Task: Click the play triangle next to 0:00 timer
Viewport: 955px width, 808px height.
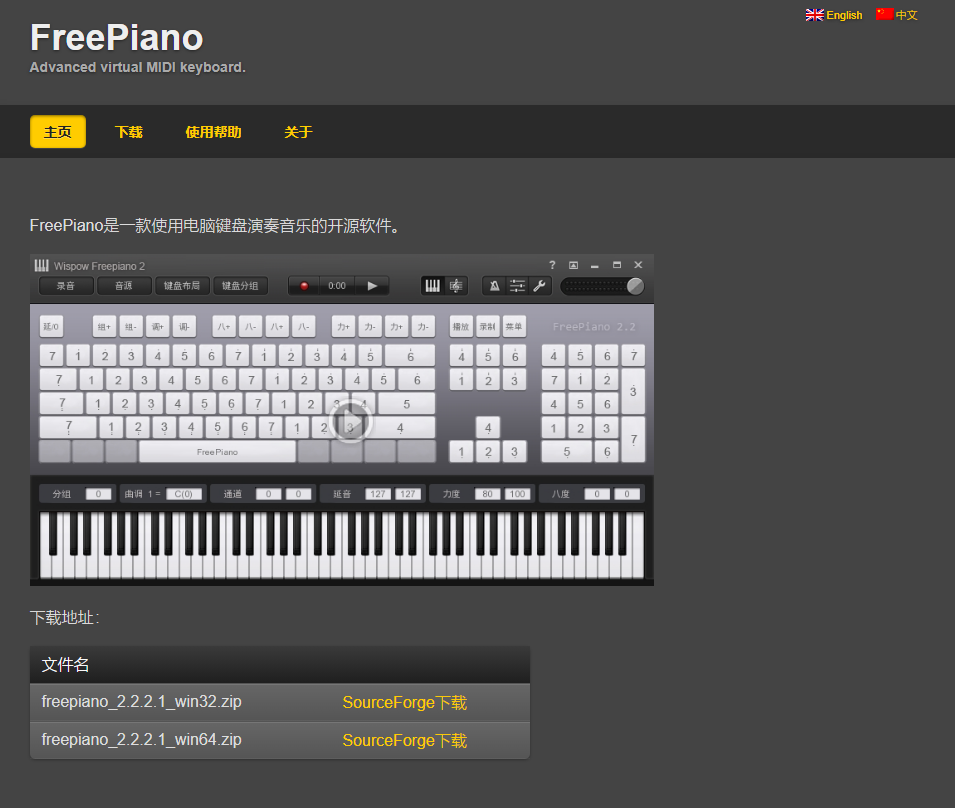Action: point(372,286)
